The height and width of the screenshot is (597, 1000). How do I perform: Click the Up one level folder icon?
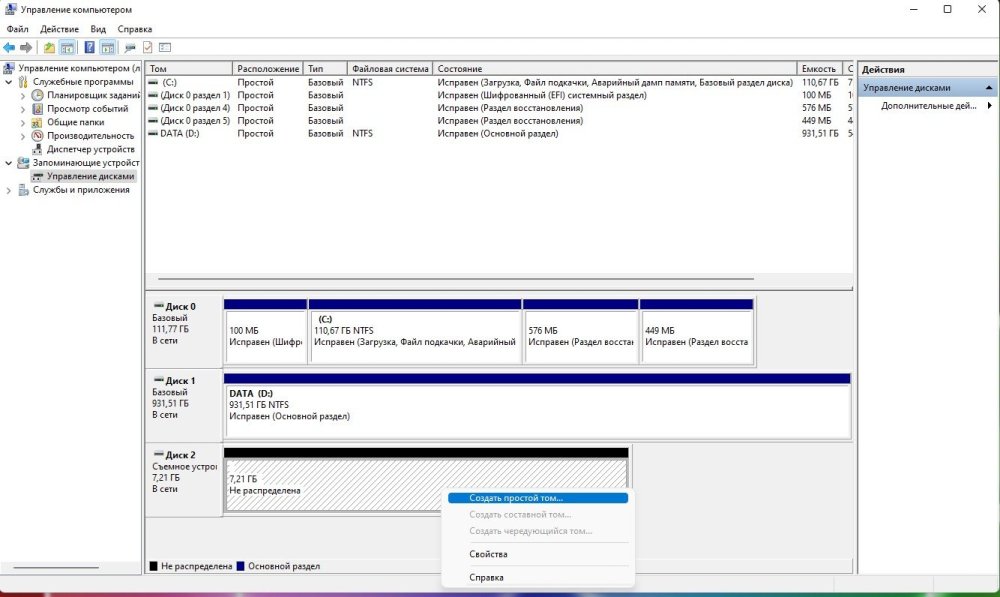pyautogui.click(x=50, y=47)
